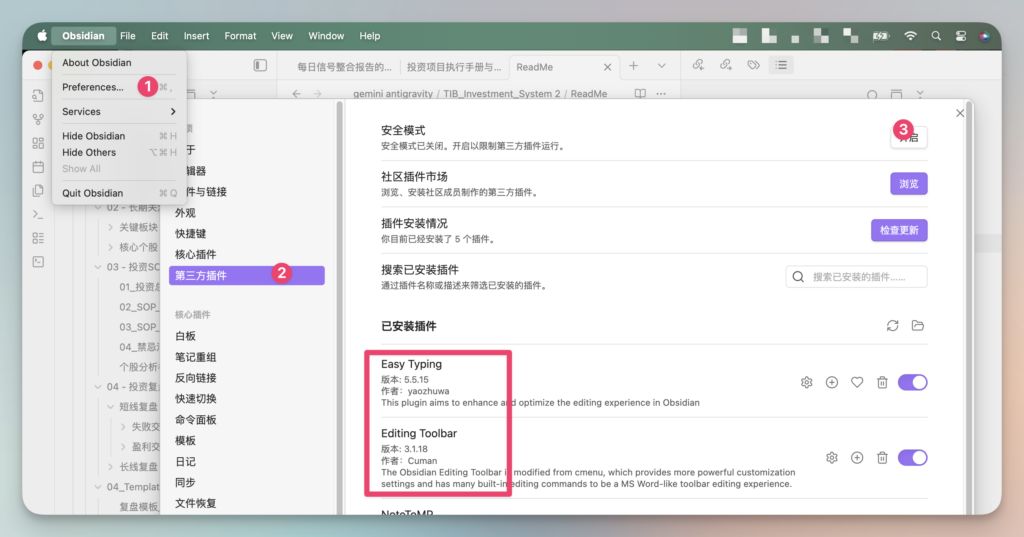Open the plugins folder icon
This screenshot has height=537, width=1024.
918,326
